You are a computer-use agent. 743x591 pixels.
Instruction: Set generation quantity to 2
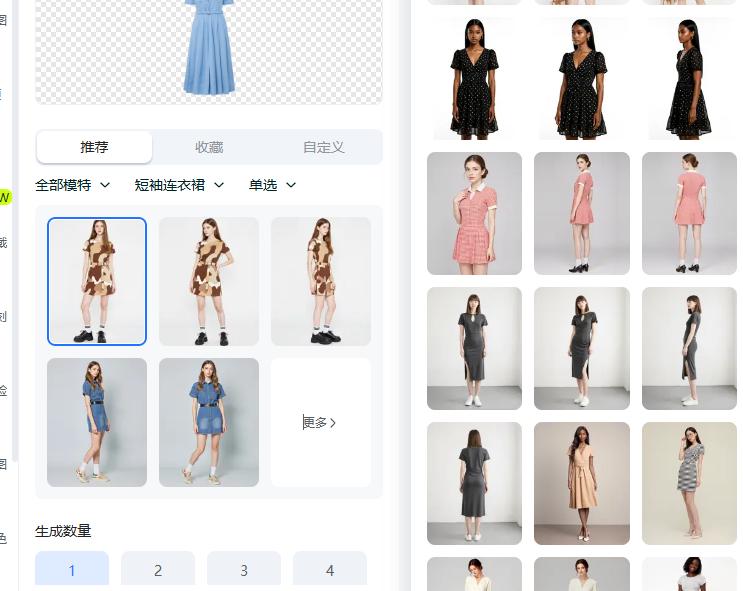click(158, 569)
